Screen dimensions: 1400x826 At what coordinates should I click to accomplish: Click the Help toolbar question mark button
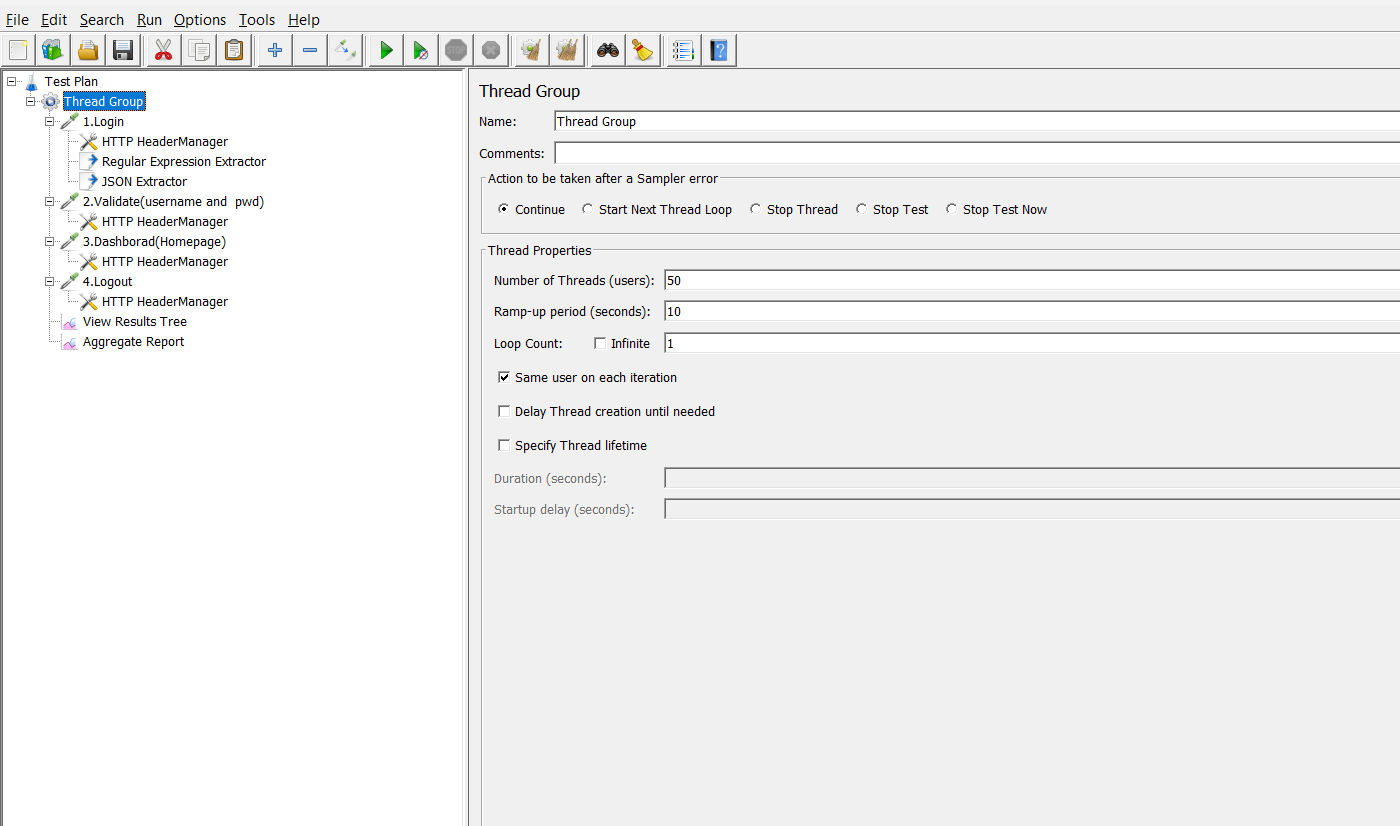(x=719, y=49)
